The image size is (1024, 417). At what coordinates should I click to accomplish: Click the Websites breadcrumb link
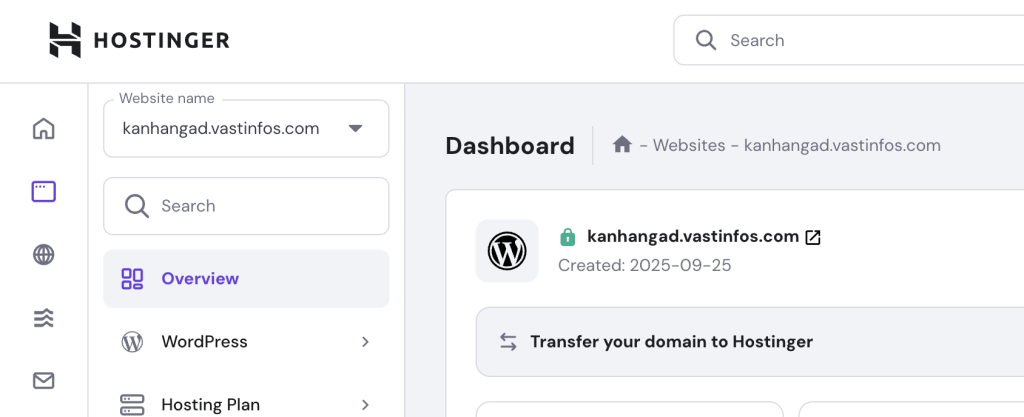click(x=689, y=145)
